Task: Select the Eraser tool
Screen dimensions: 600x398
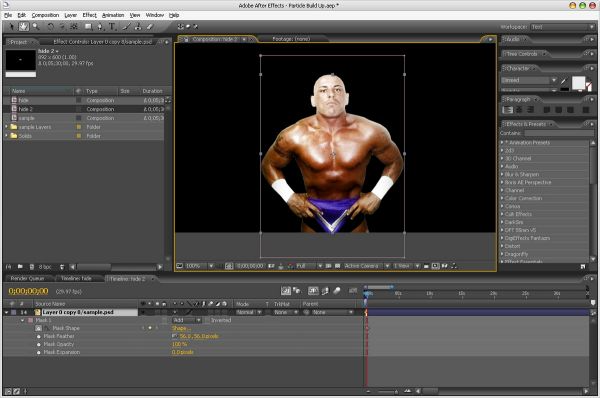Action: 150,26
